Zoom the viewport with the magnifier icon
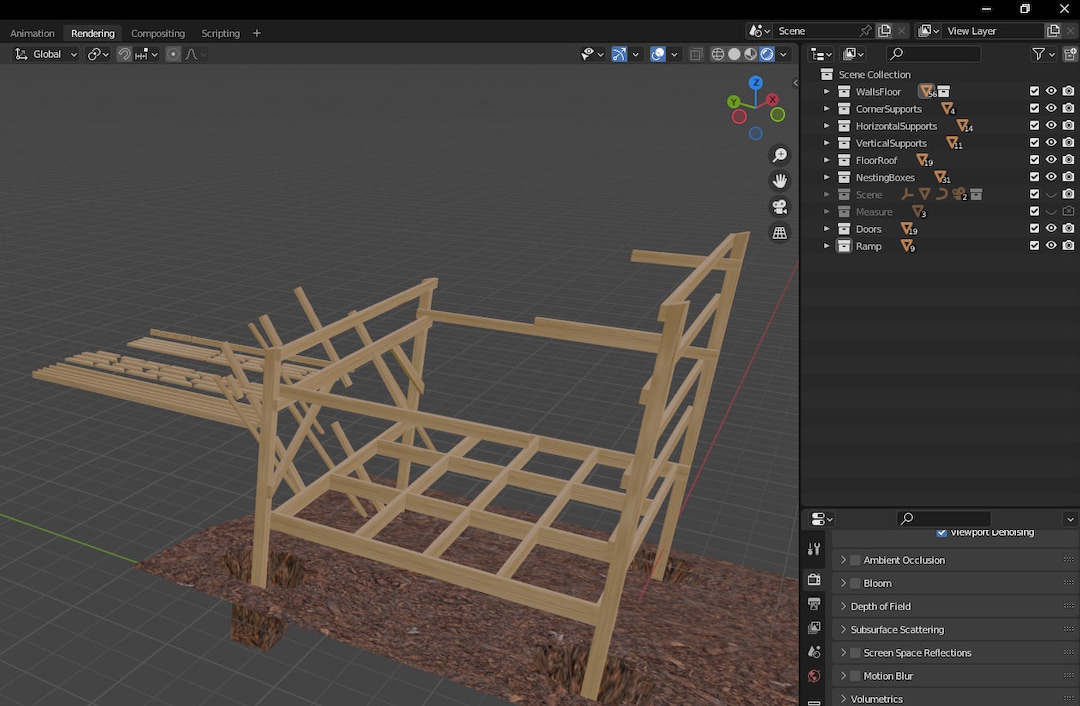Screen dimensions: 1080x706 click(780, 154)
